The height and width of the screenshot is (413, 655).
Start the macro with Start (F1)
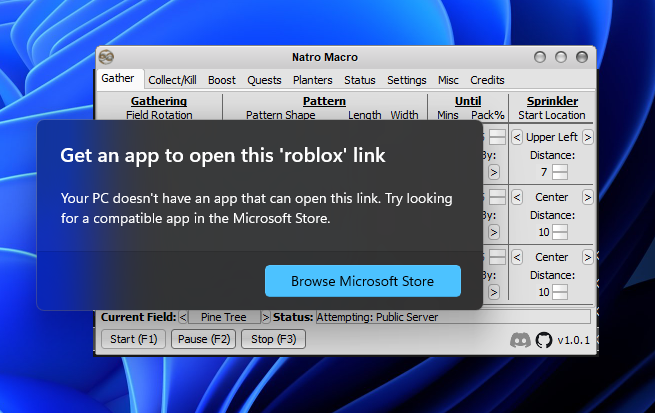pos(134,339)
